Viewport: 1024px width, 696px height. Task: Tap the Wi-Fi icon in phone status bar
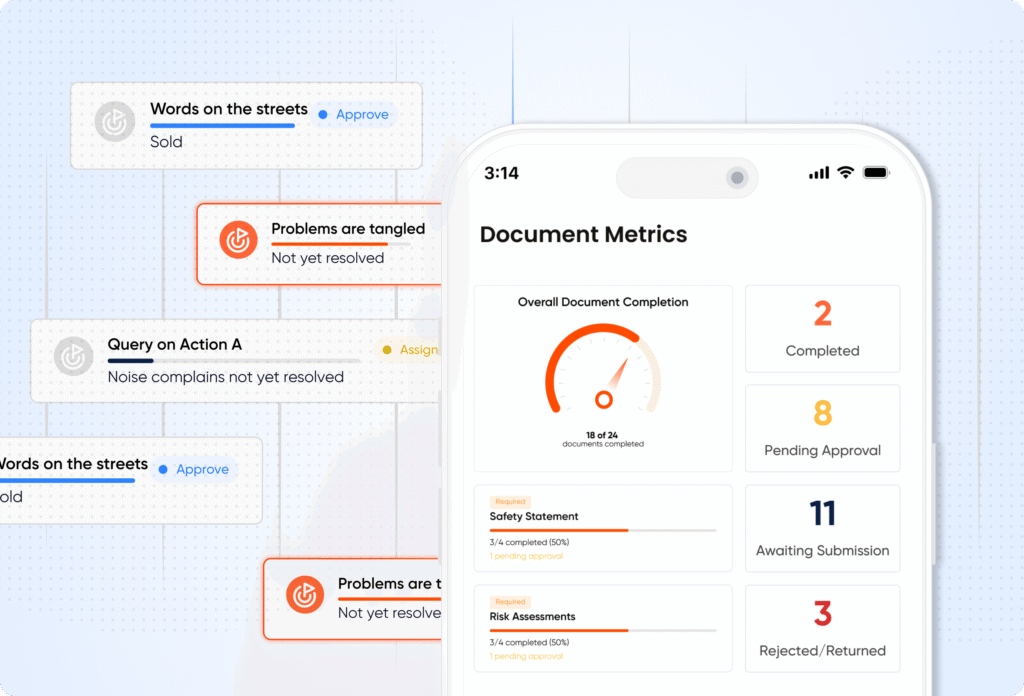click(x=845, y=173)
